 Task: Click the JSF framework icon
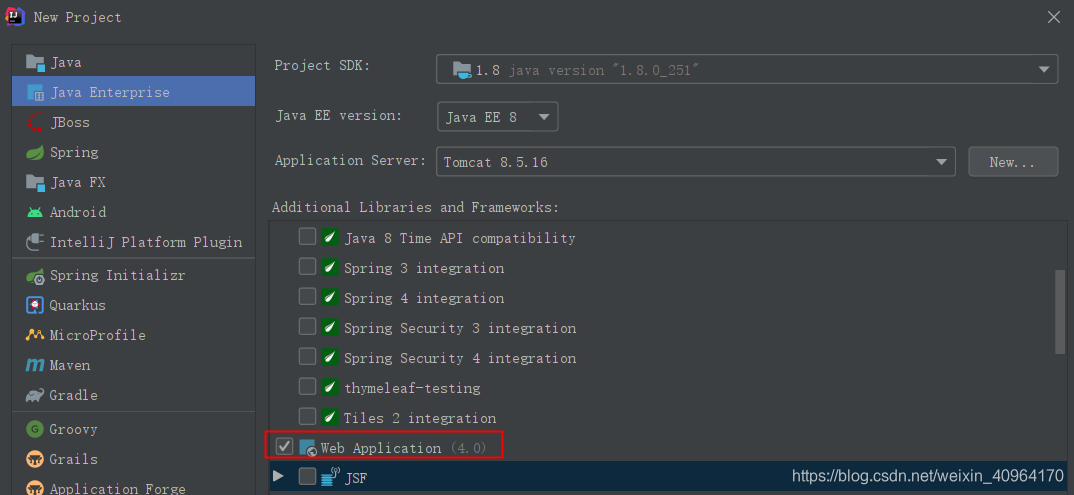coord(330,477)
